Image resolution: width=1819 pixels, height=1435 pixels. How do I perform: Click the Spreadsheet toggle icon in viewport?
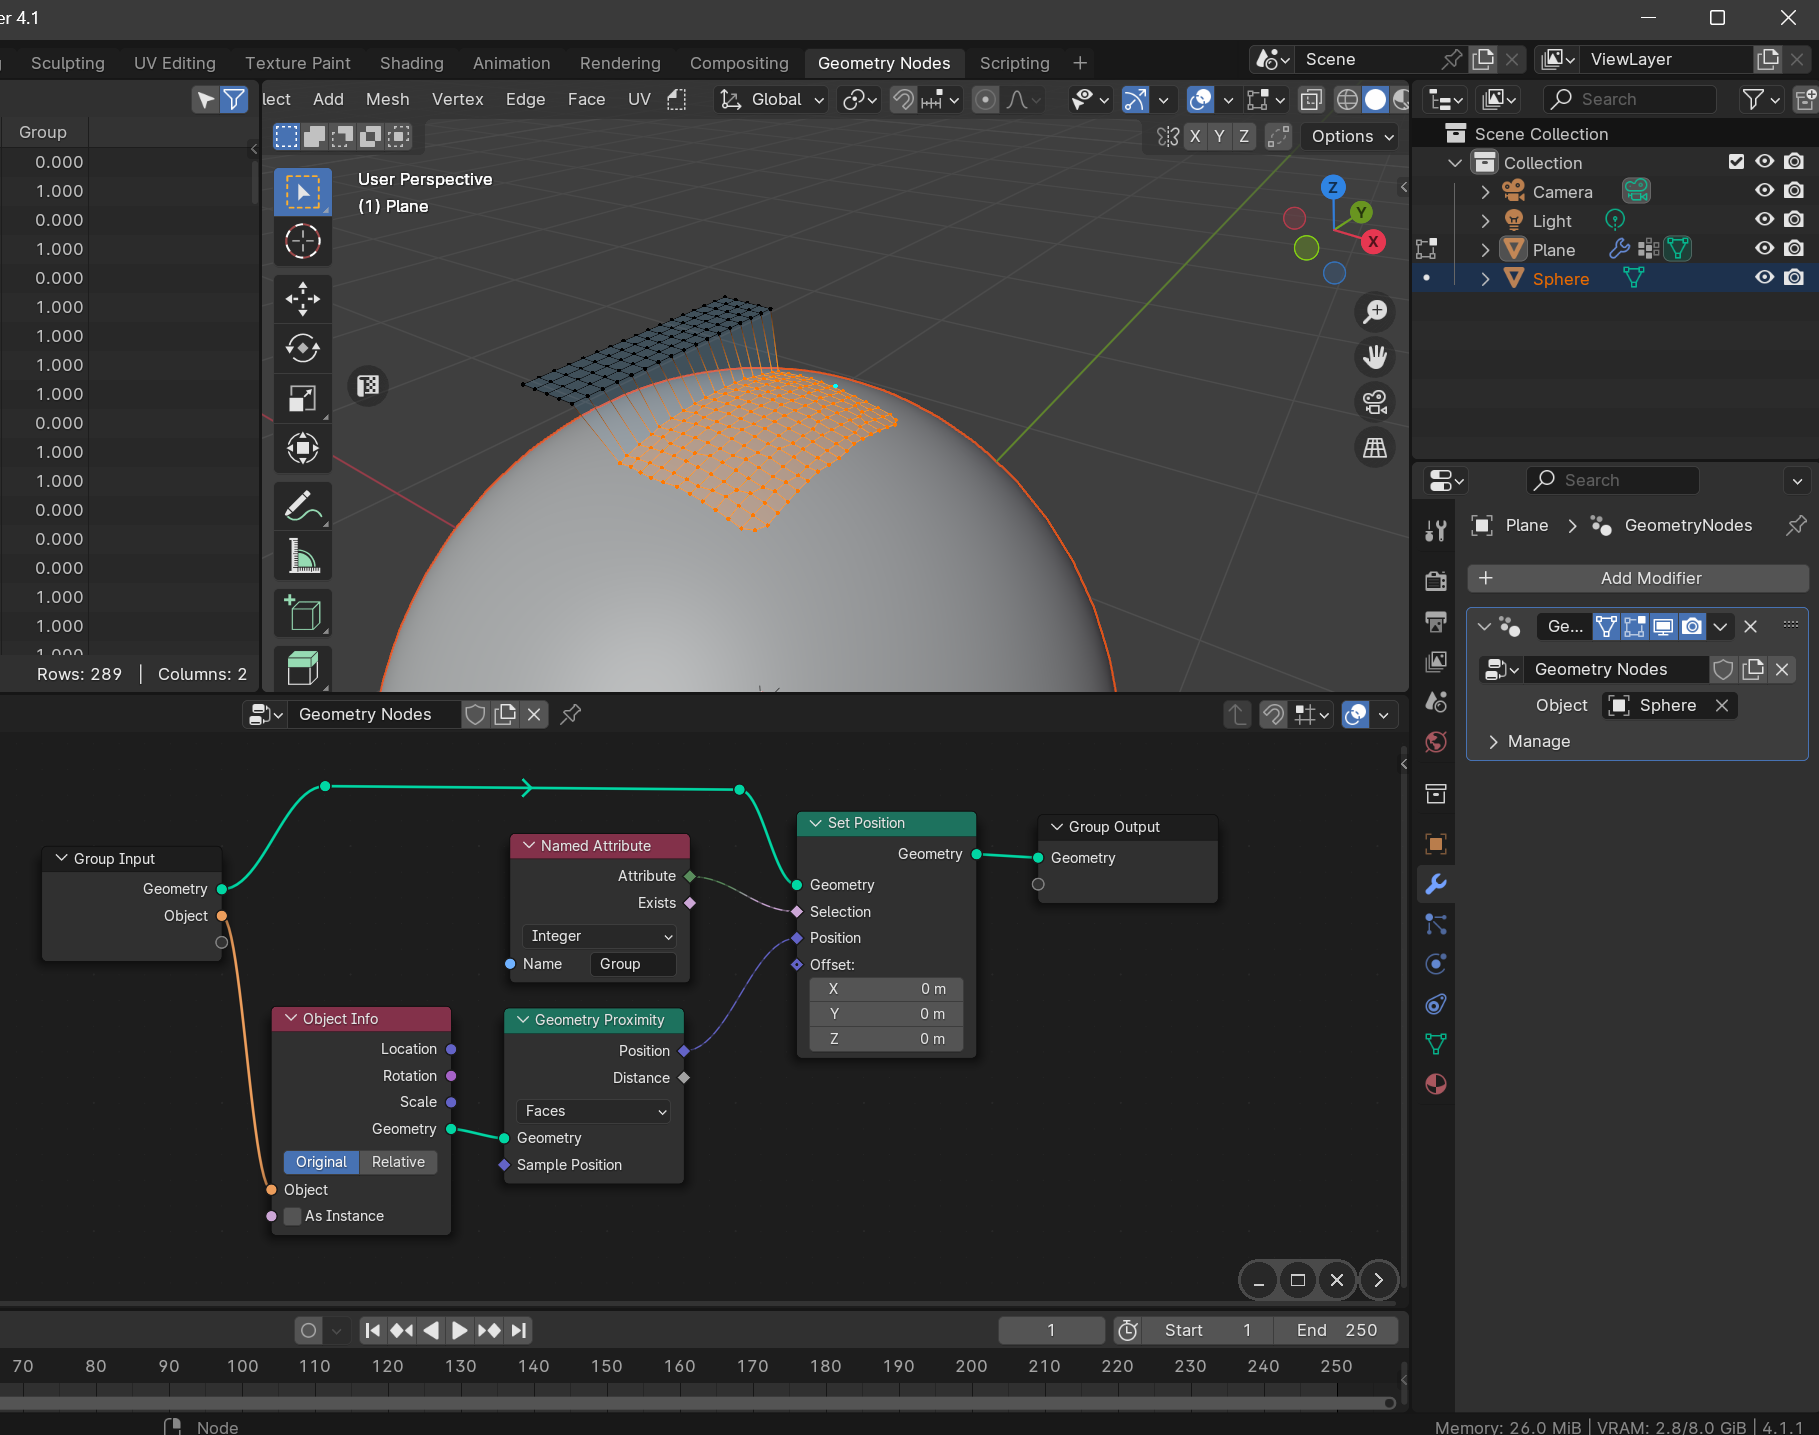[368, 385]
